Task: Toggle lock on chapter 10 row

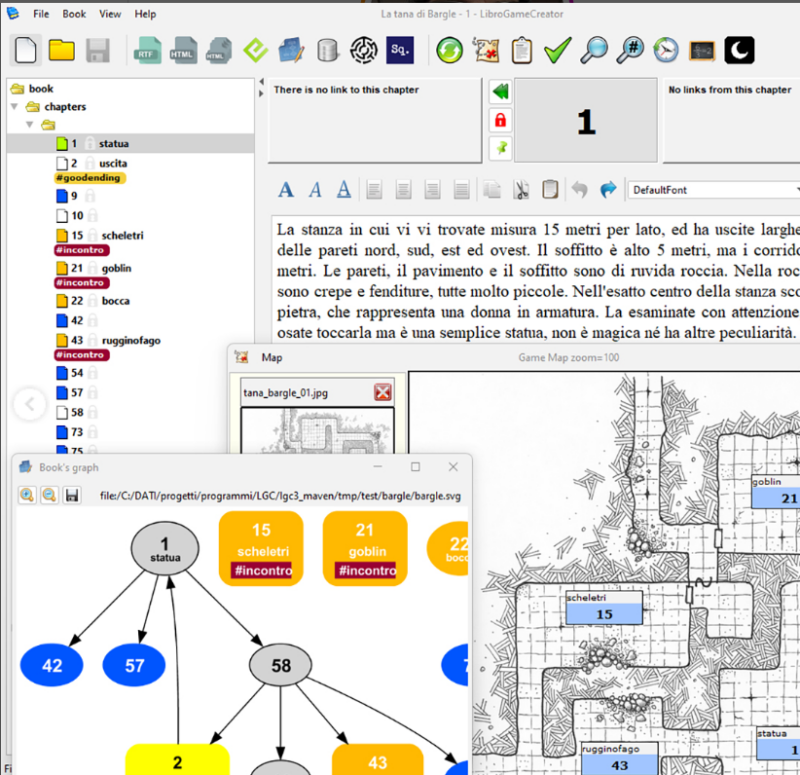Action: (93, 216)
